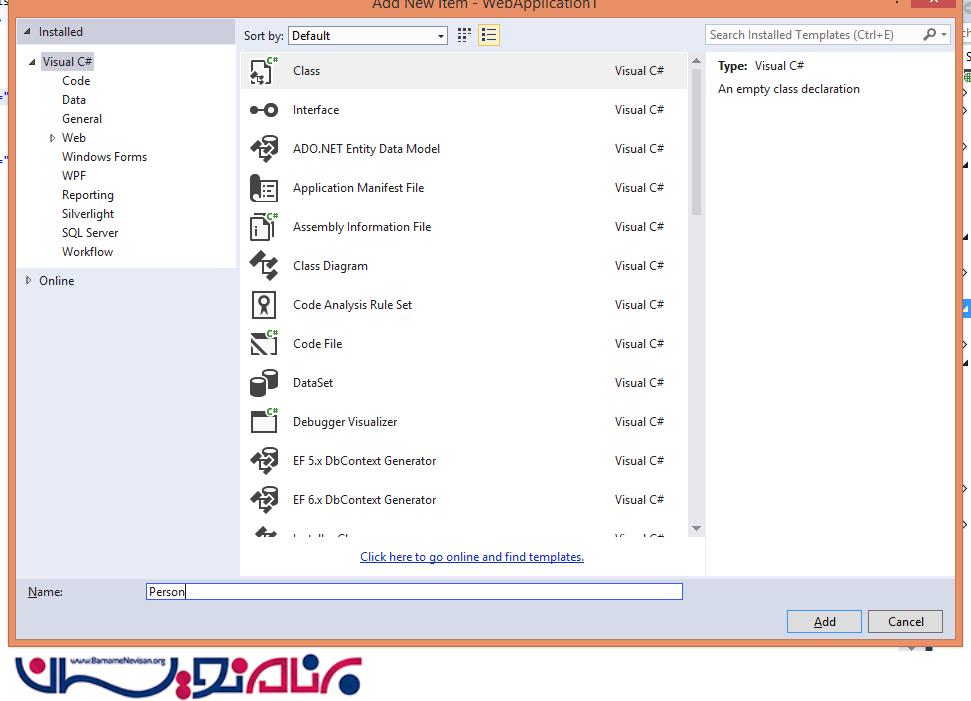This screenshot has height=701, width=971.
Task: Select the Silverlight category
Action: (88, 214)
